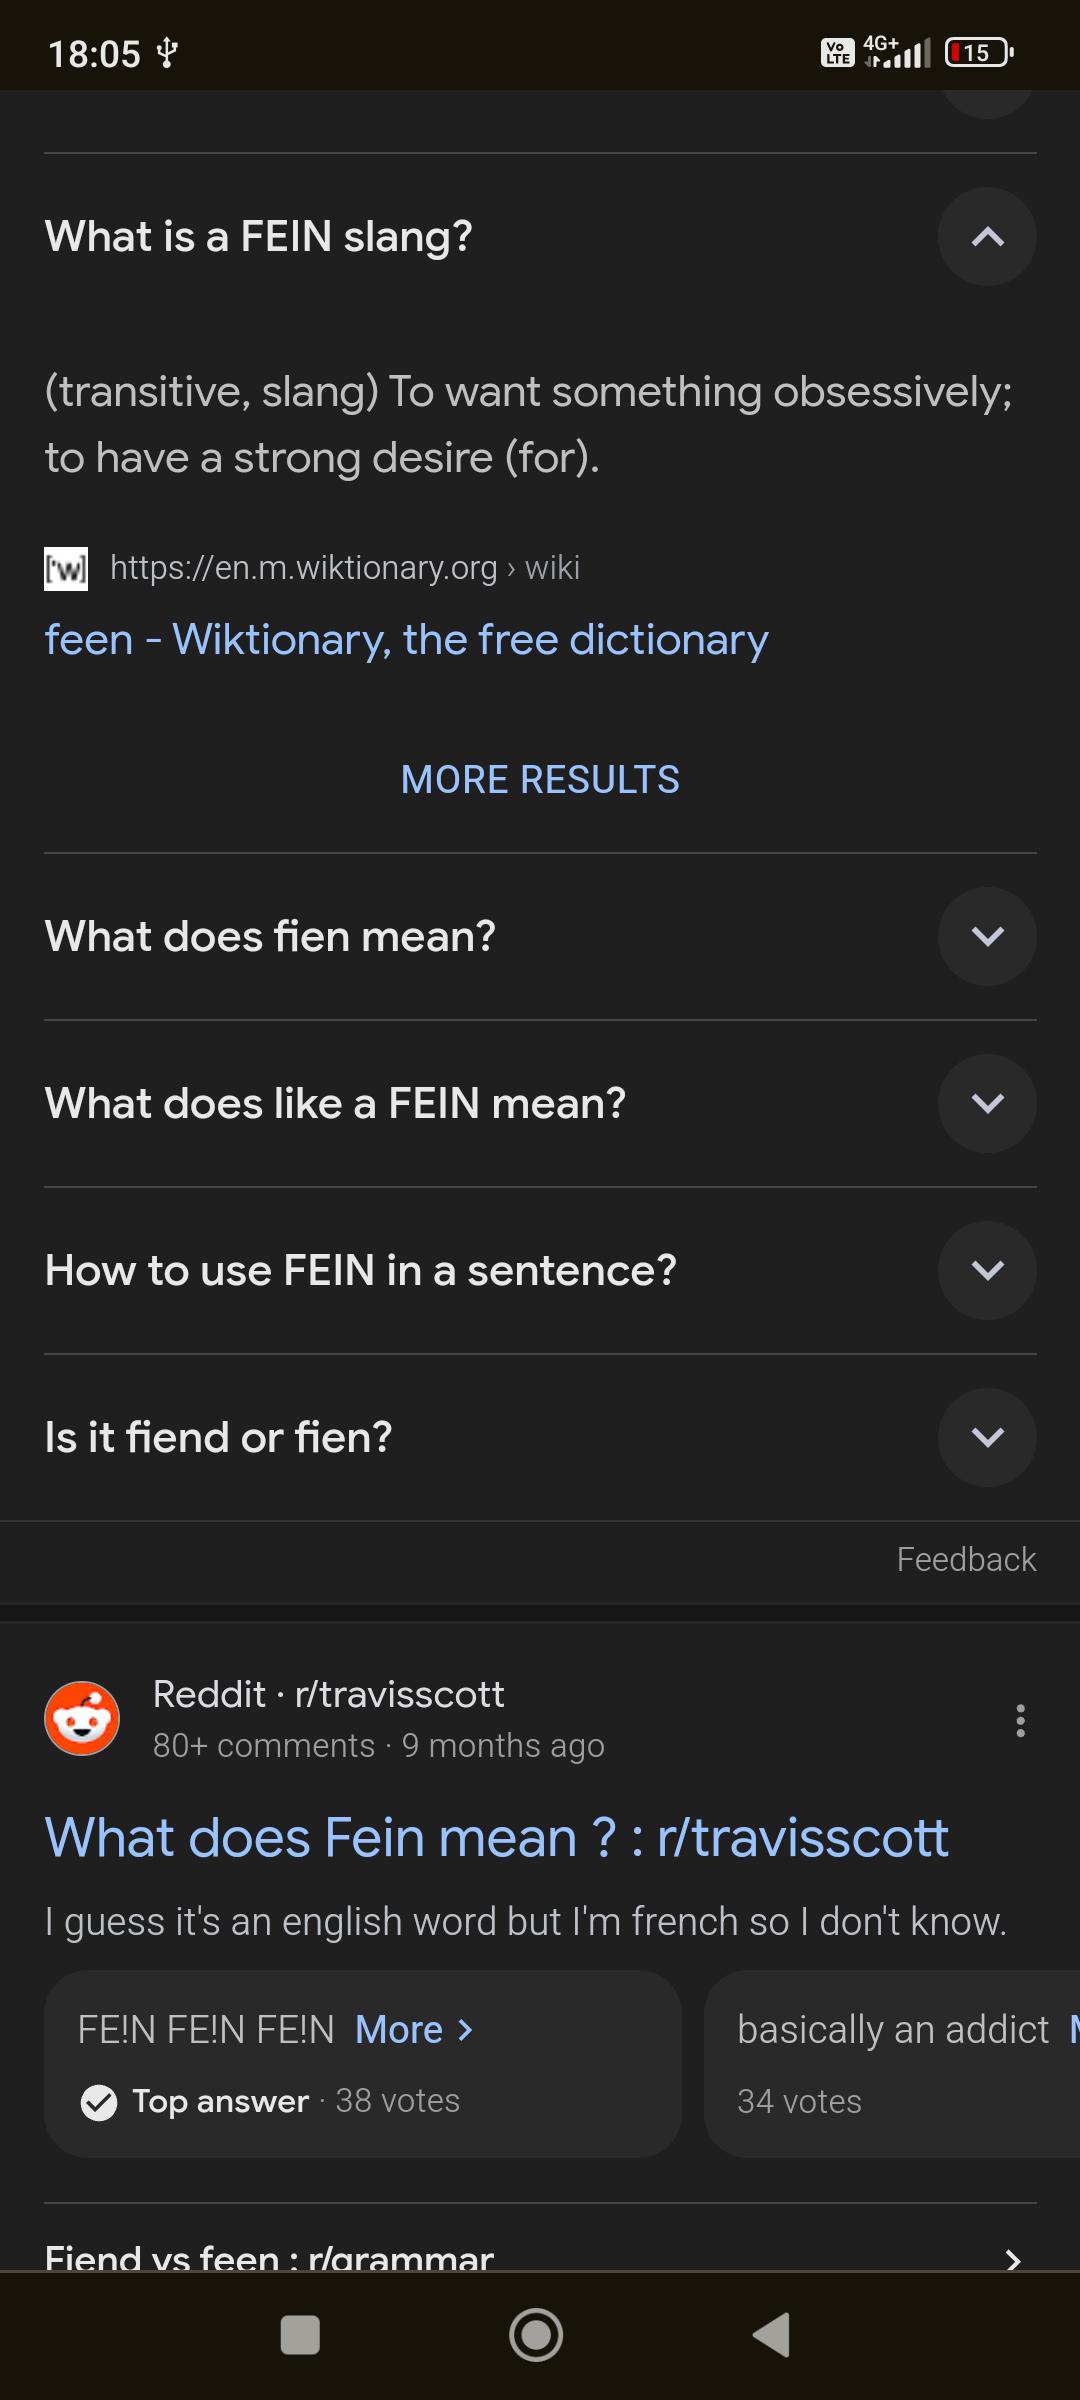Open 'feen - Wiktionary, the free dictionary'

click(404, 640)
